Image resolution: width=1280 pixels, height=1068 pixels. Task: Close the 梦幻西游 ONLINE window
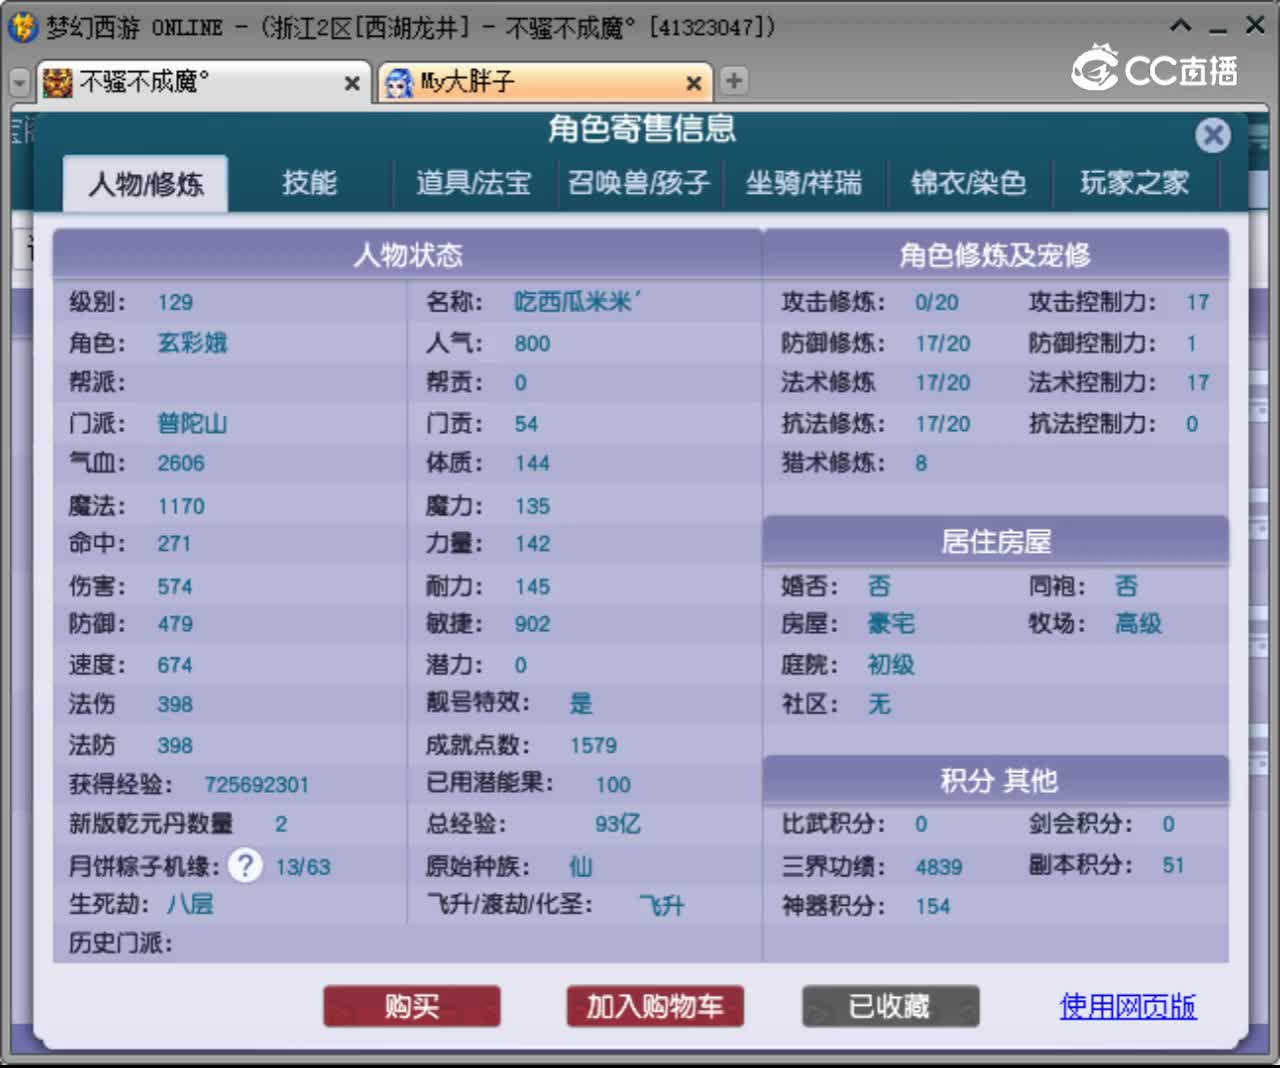[1255, 25]
